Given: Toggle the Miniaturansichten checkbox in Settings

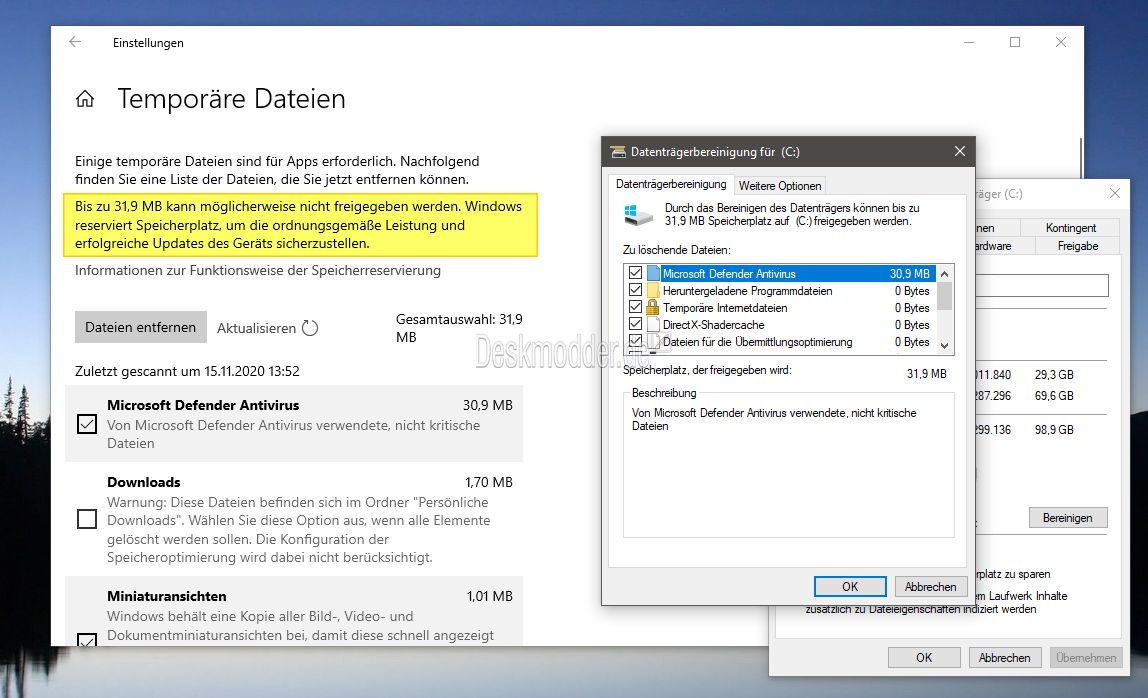Looking at the screenshot, I should coord(87,639).
